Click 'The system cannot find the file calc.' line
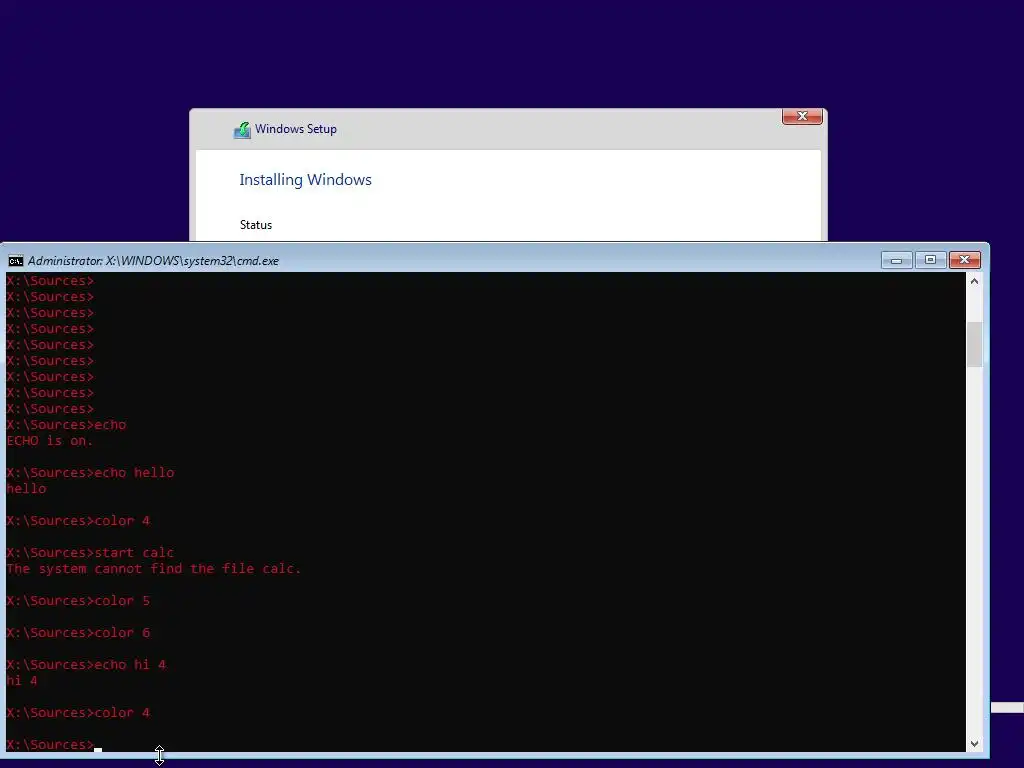Screen dimensions: 1024x768 (x=153, y=569)
